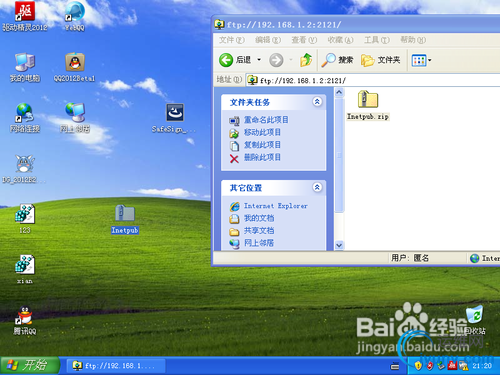Open the 帮助 menu

click(x=413, y=40)
